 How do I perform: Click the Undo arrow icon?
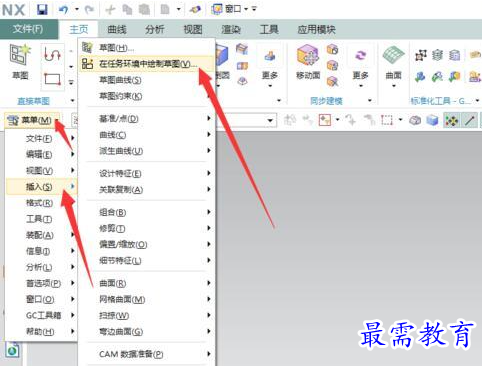pos(63,10)
